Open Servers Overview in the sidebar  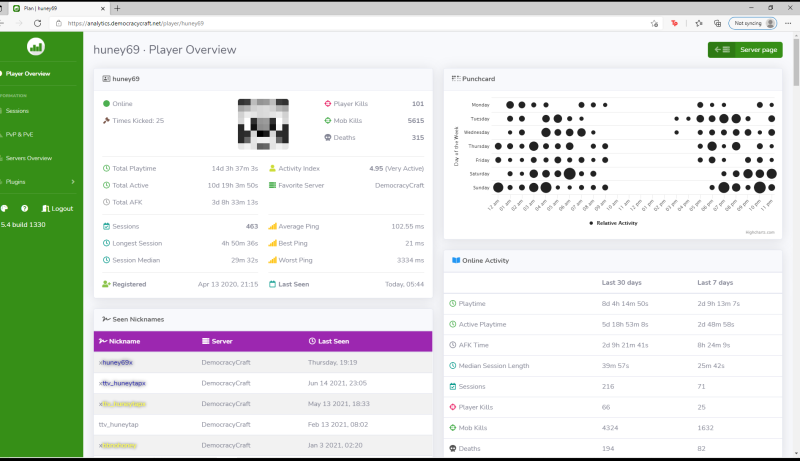[29, 158]
